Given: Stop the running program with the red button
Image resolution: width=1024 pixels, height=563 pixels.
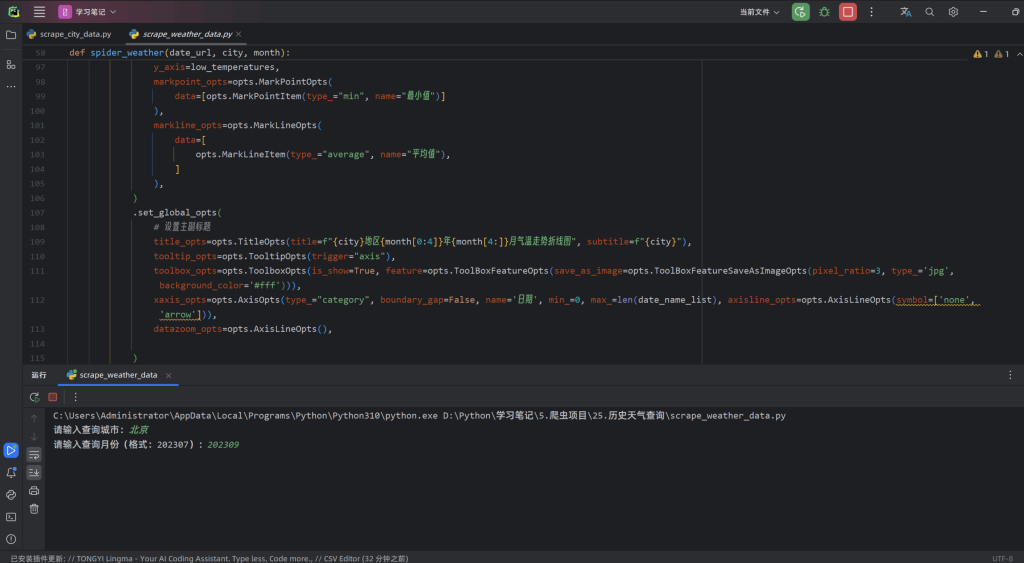Looking at the screenshot, I should 848,12.
